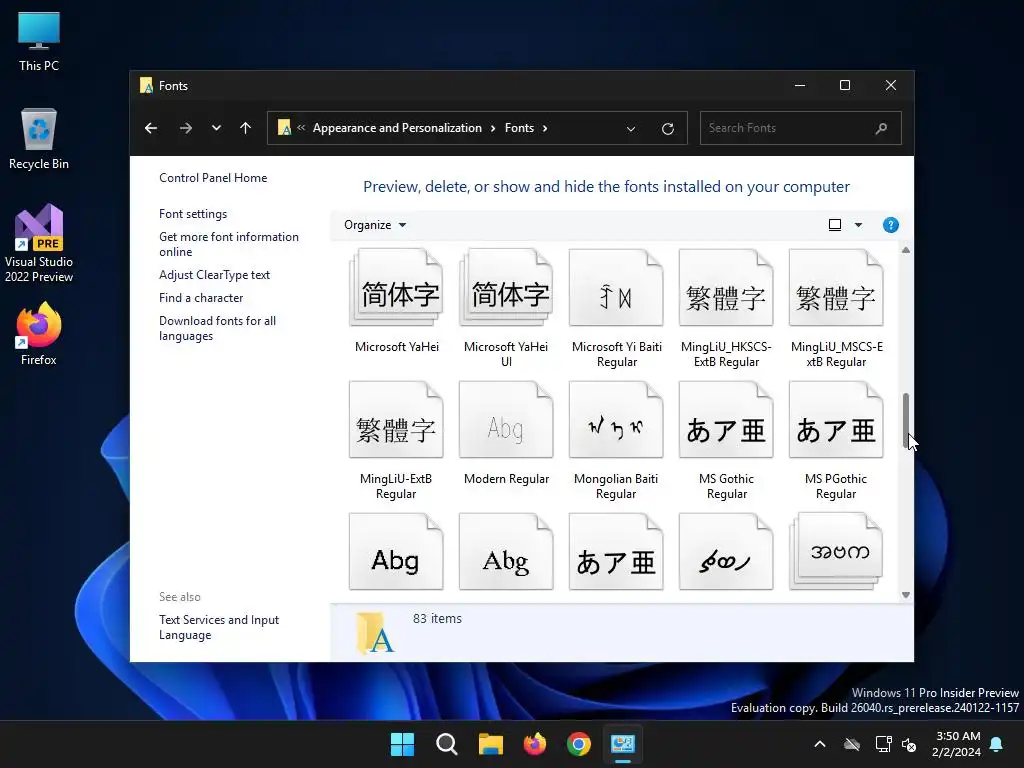This screenshot has width=1024, height=768.
Task: Open the Microsoft YaHei font icon
Action: (x=396, y=288)
